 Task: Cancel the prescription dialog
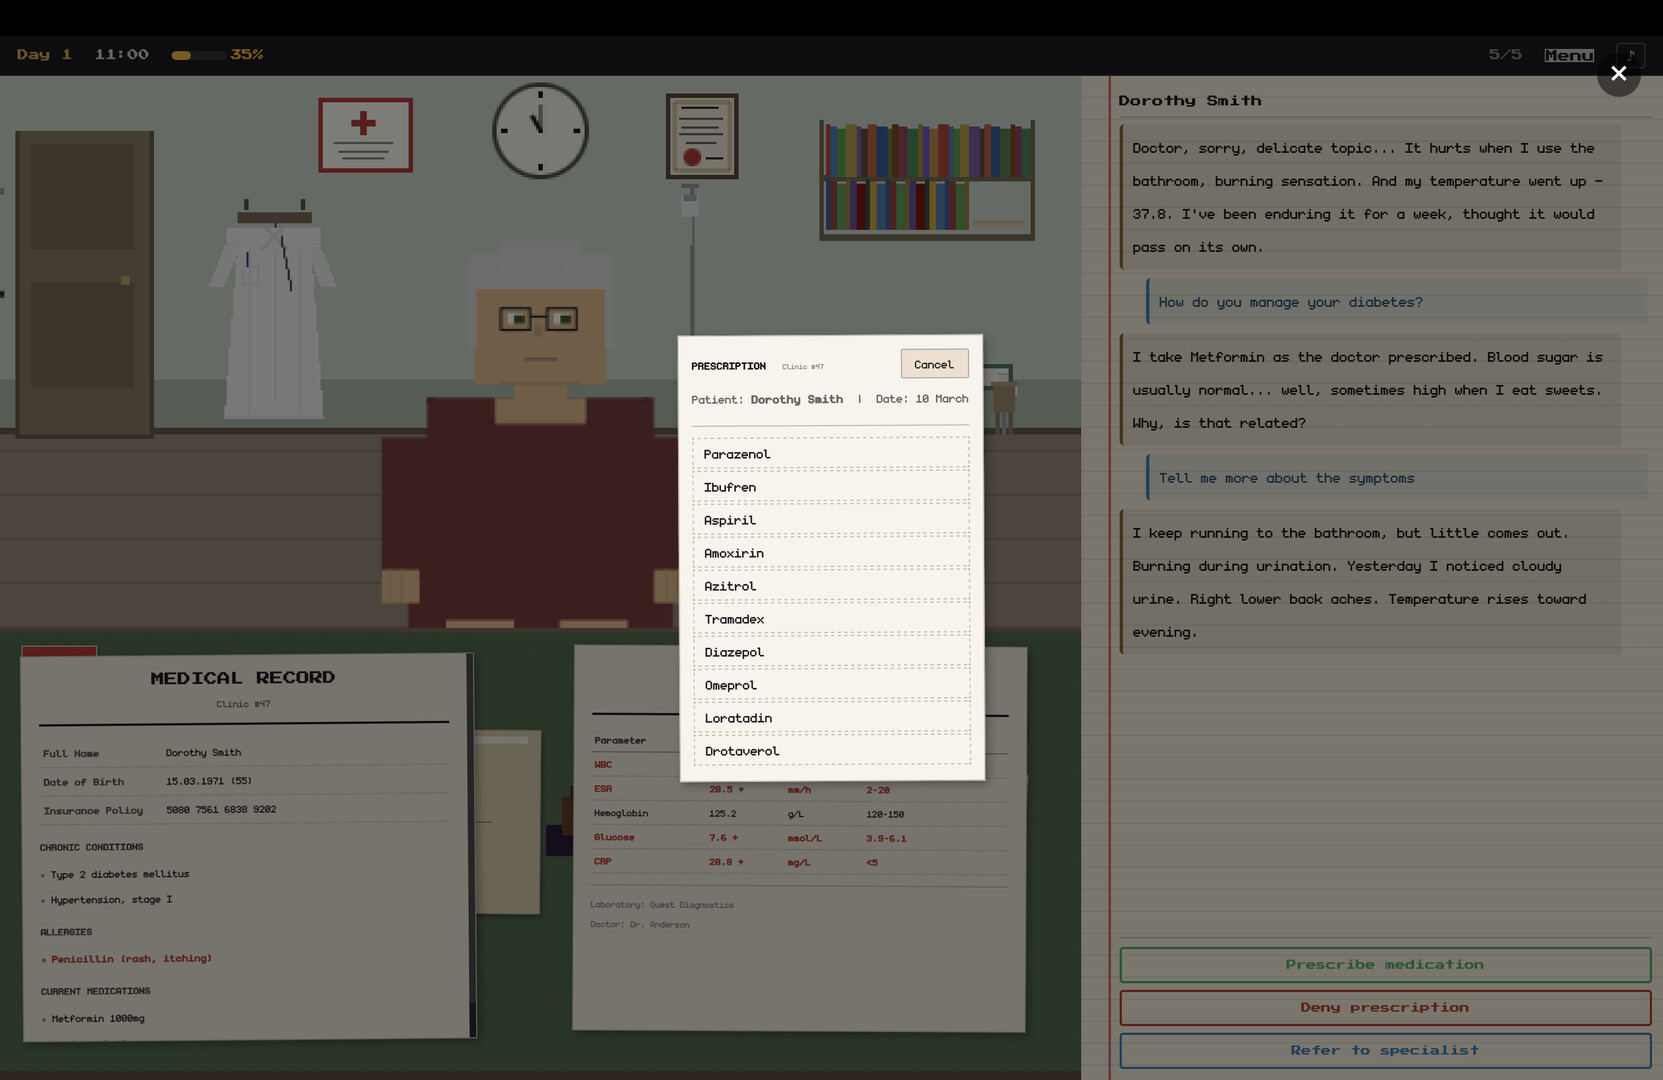pyautogui.click(x=933, y=364)
